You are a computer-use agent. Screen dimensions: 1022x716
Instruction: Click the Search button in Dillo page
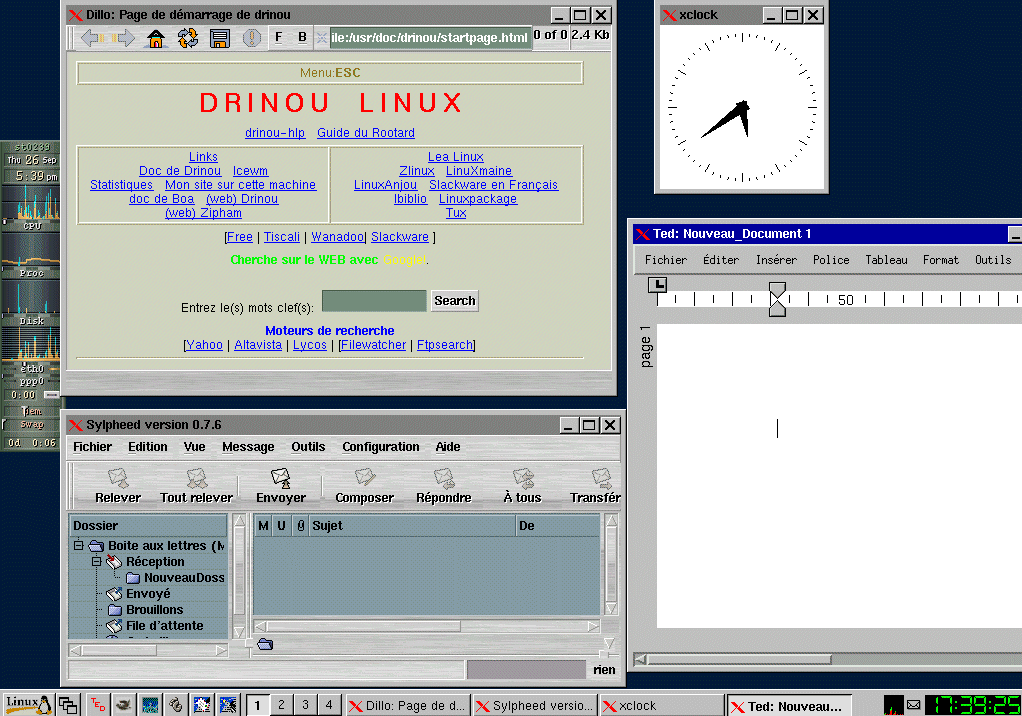coord(455,300)
